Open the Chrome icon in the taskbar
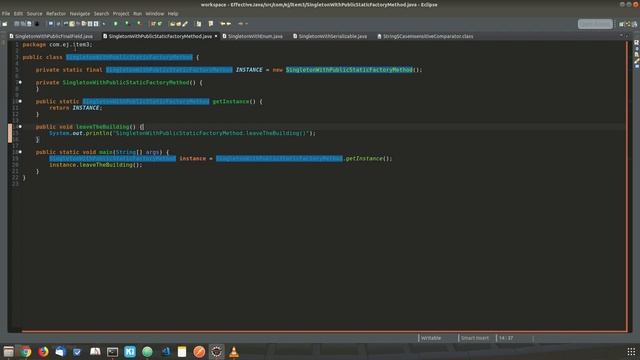 pos(26,351)
